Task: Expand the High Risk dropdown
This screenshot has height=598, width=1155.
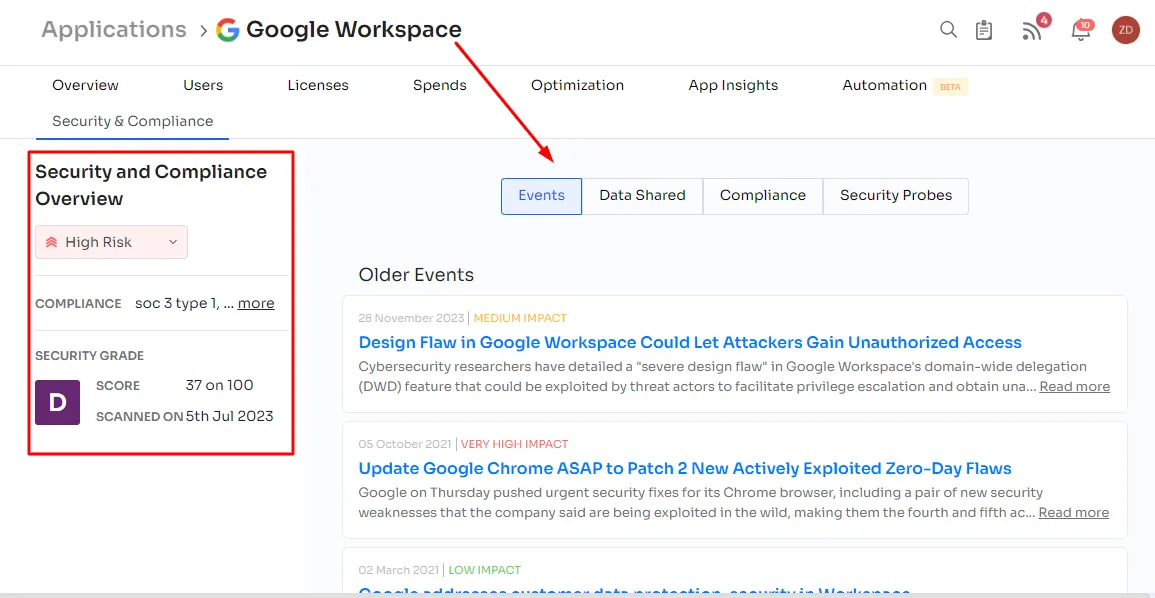Action: (111, 242)
